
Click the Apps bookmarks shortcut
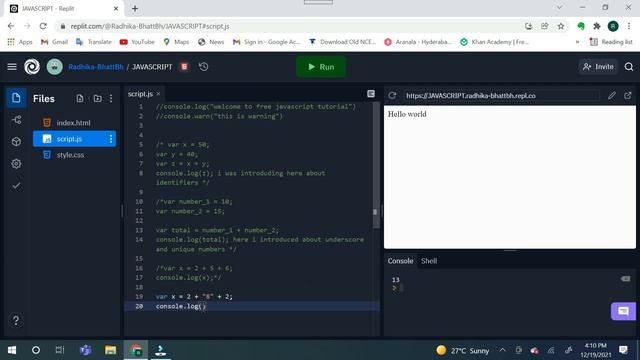pyautogui.click(x=20, y=42)
